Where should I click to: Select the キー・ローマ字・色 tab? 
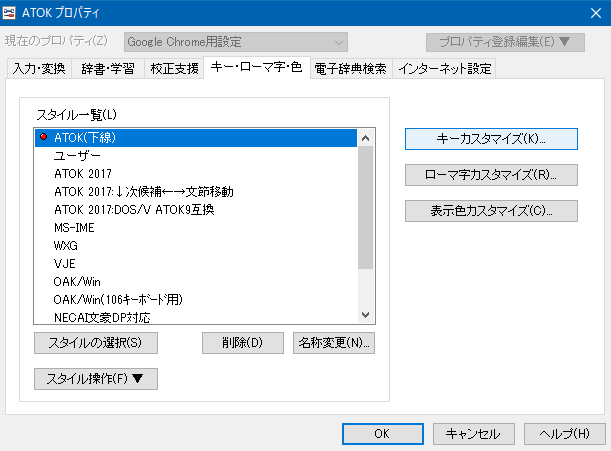point(257,67)
